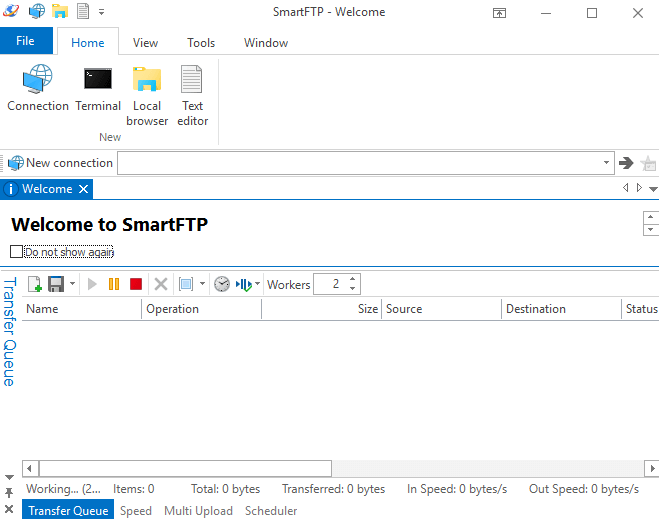Select the Welcome document tab
The height and width of the screenshot is (519, 659).
click(47, 189)
